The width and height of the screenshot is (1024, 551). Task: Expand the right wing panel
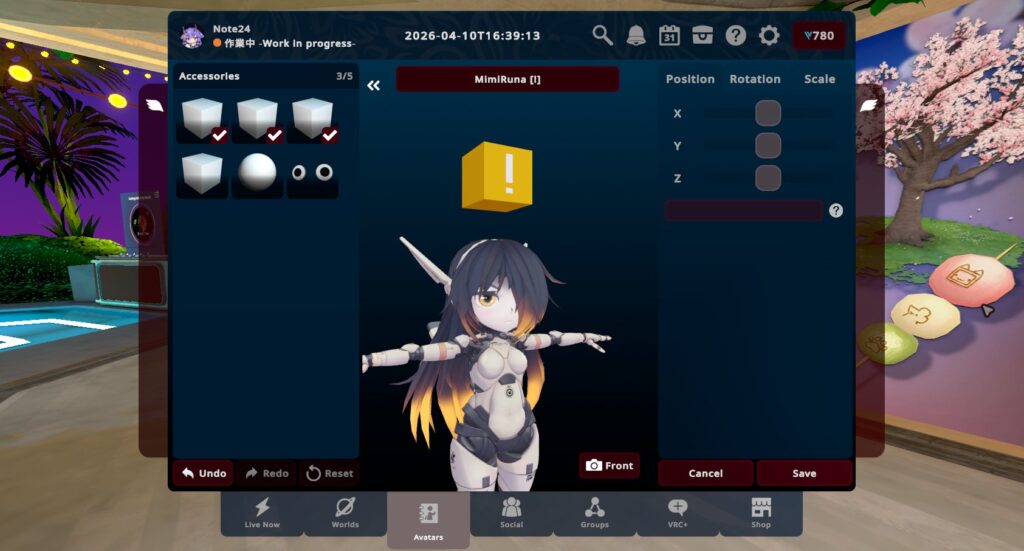[868, 105]
